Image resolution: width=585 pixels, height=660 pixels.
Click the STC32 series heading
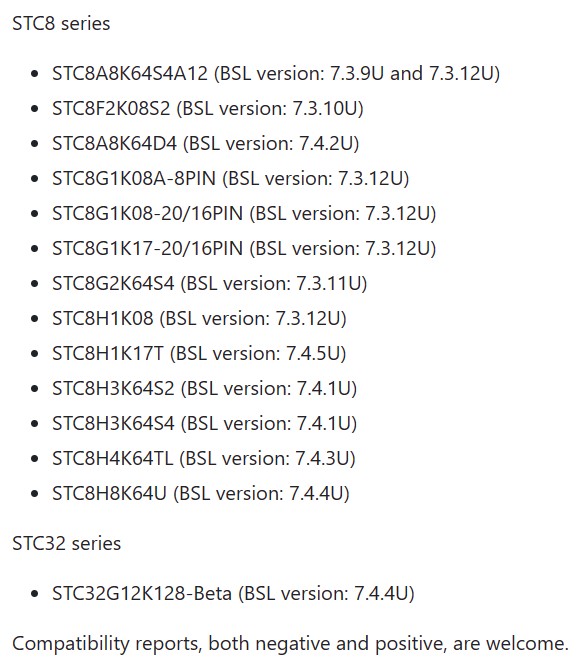point(66,543)
